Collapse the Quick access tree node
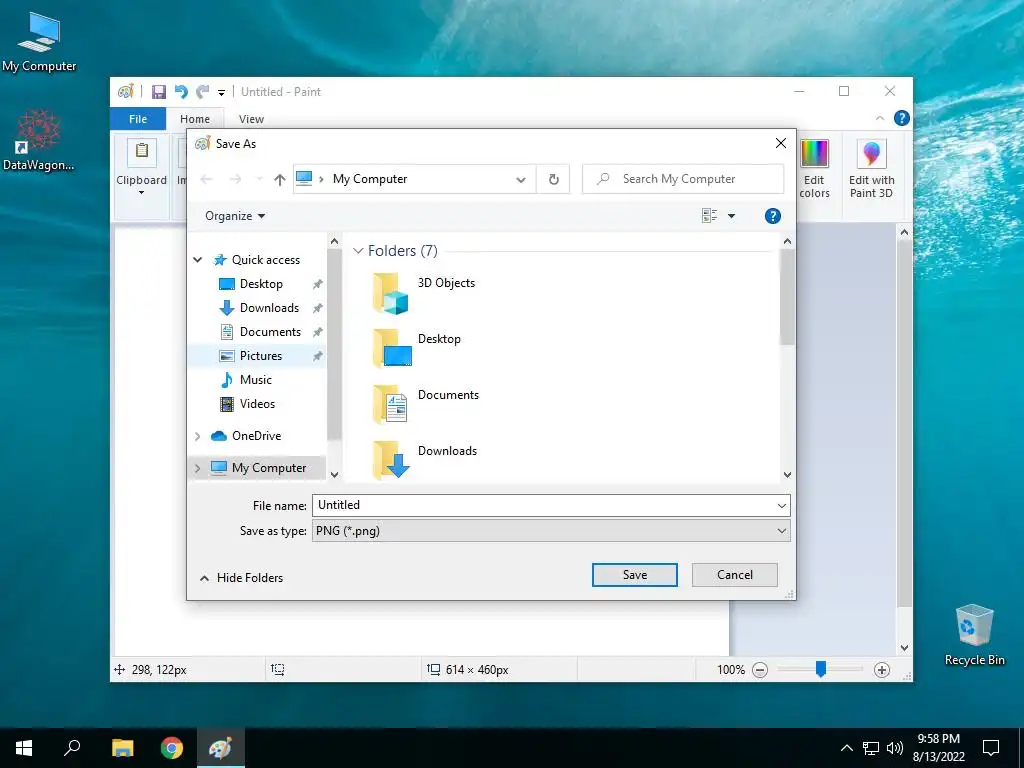Screen dimensions: 1024x768 [198, 260]
